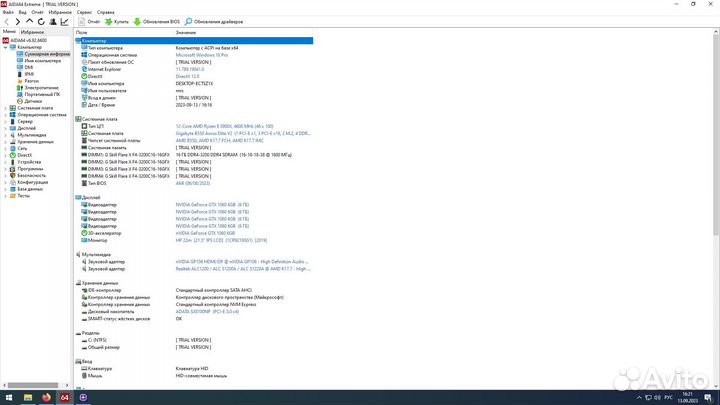The width and height of the screenshot is (720, 405).
Task: Select the DESKTOP-ECTSZ1X computer name value
Action: pos(194,84)
